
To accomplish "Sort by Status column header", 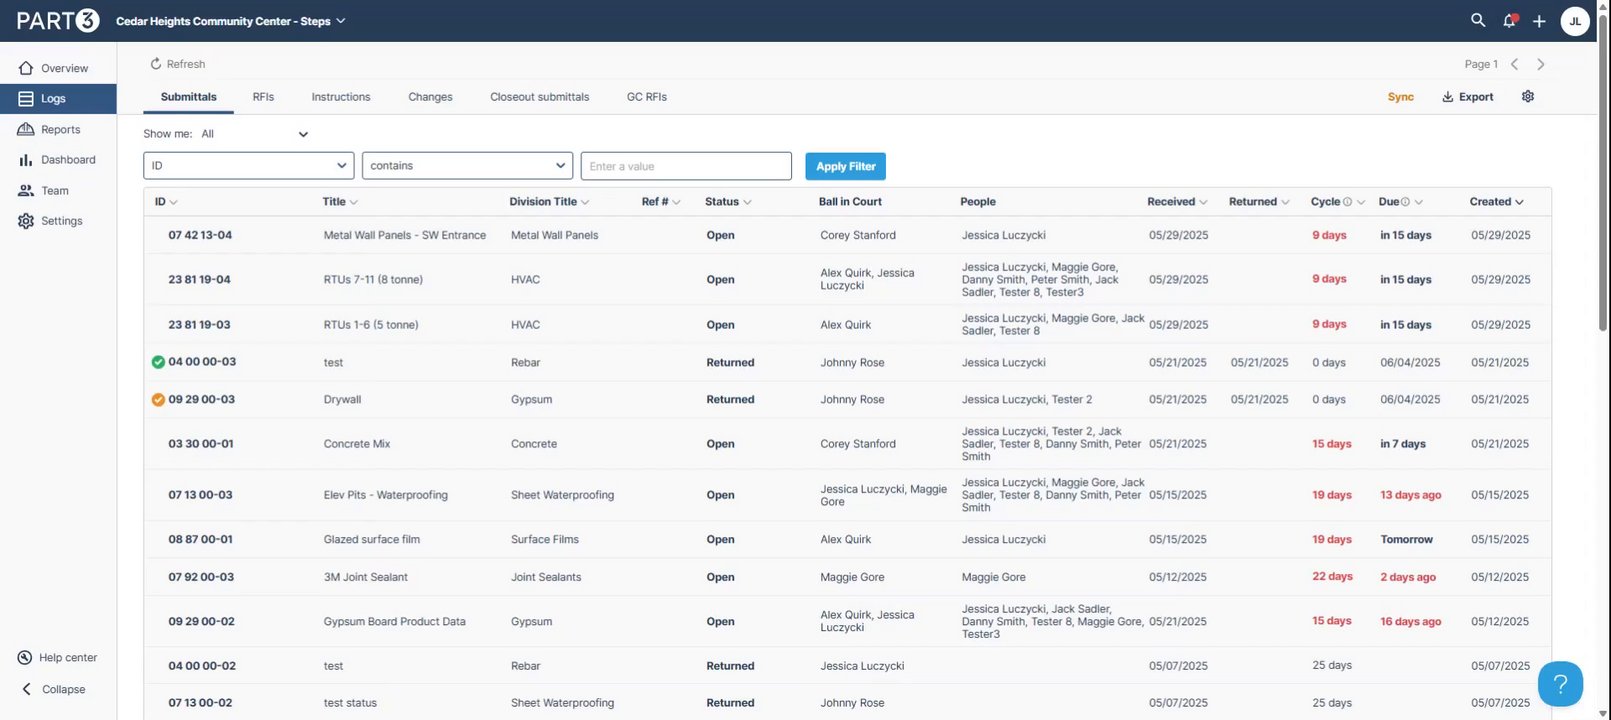I will (x=728, y=202).
